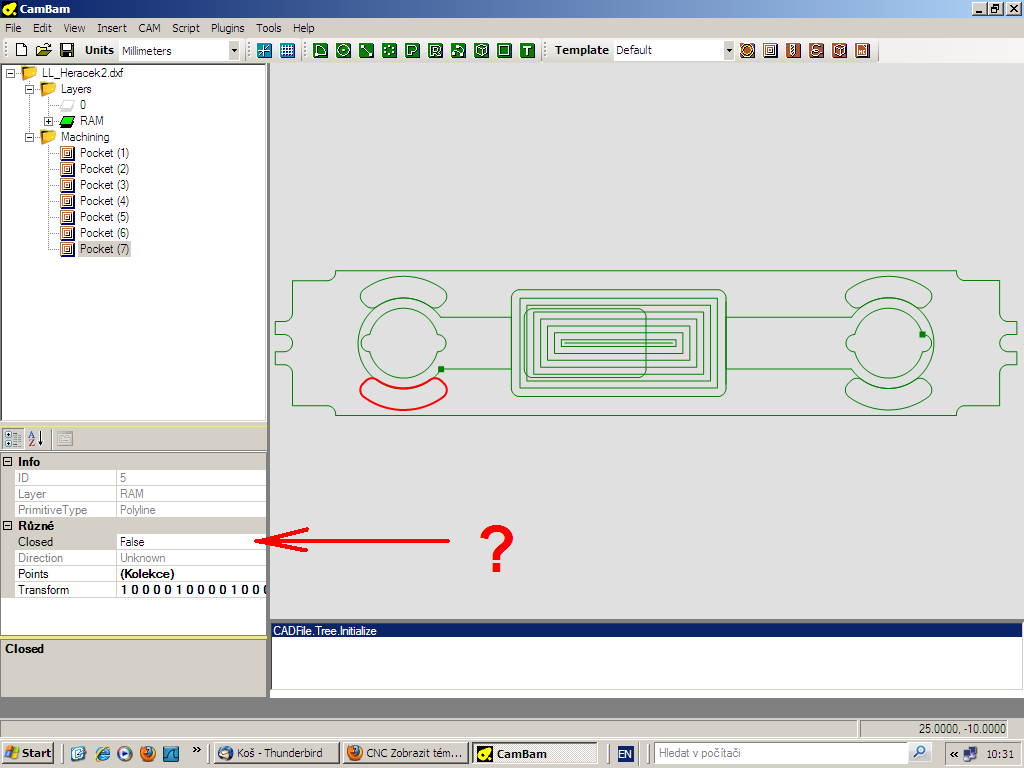Open the Units dropdown
This screenshot has height=768, width=1024.
point(234,50)
